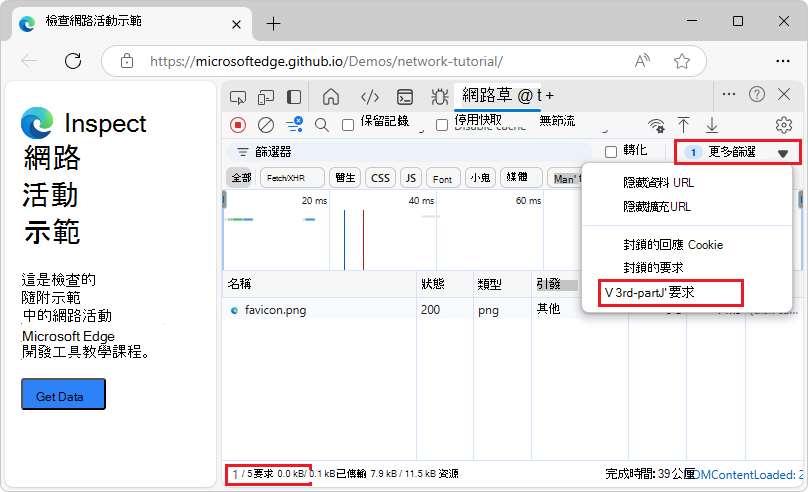Sort by 類型 column header
This screenshot has width=808, height=492.
coord(502,284)
